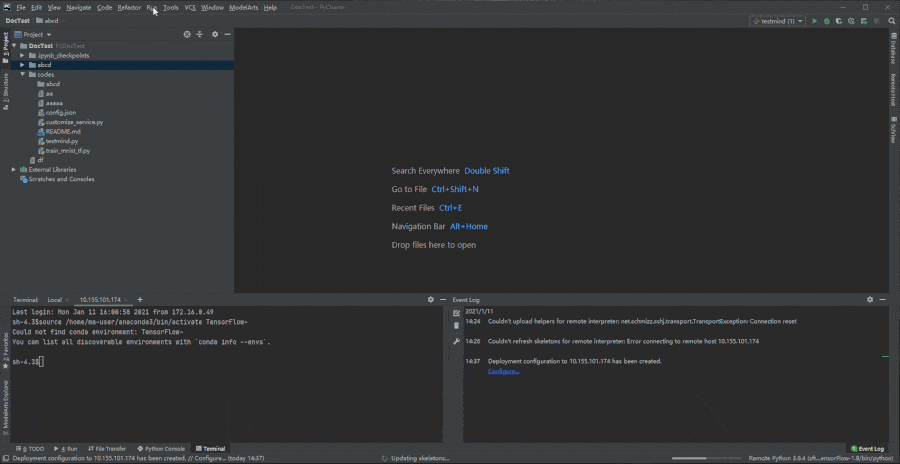Open the Python Console tool window
900x464 pixels.
tap(161, 448)
